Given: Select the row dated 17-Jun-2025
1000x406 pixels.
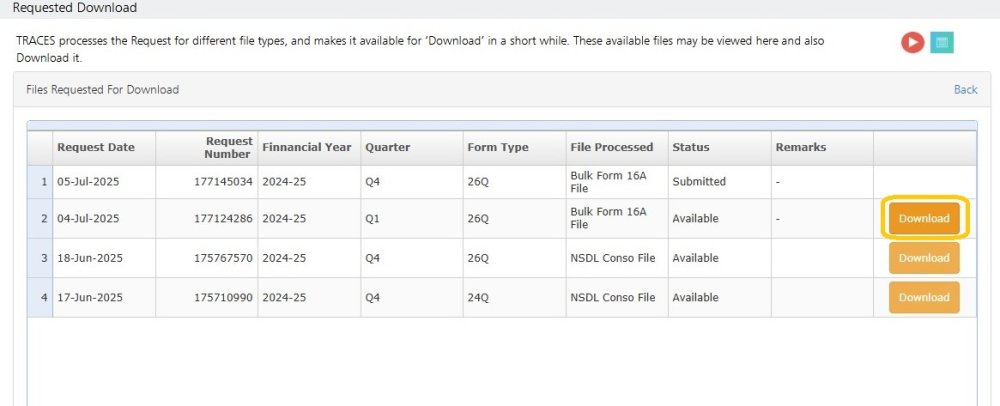Looking at the screenshot, I should [88, 297].
